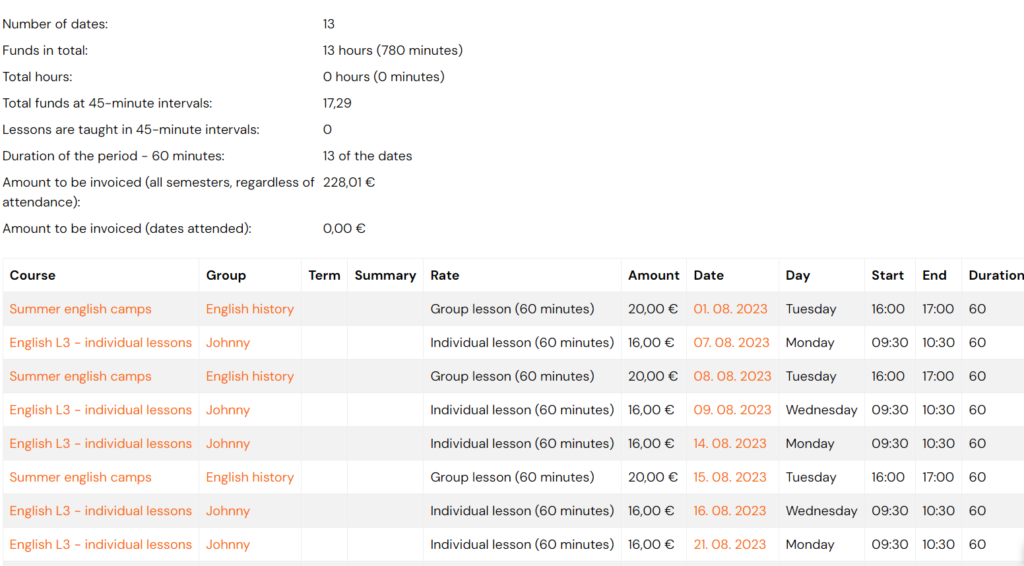Open English L3 course on 07. 08. 2023 row
This screenshot has height=566, width=1024.
coord(101,342)
